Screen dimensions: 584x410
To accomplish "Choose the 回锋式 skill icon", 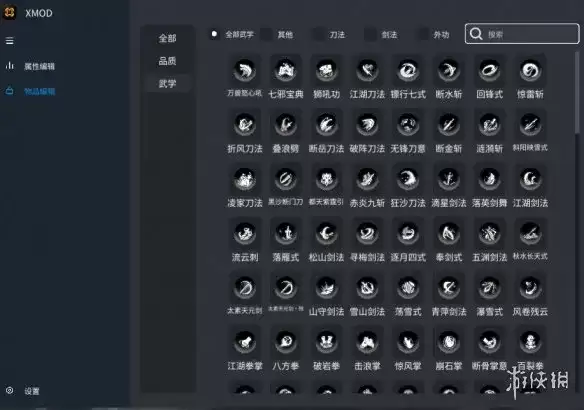I will (489, 70).
